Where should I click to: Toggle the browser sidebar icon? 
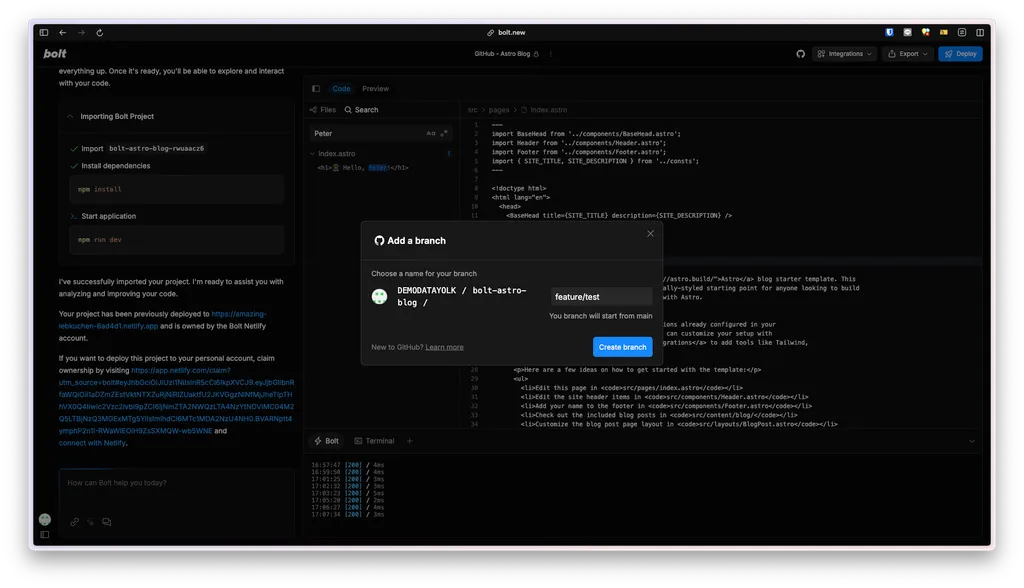click(44, 33)
